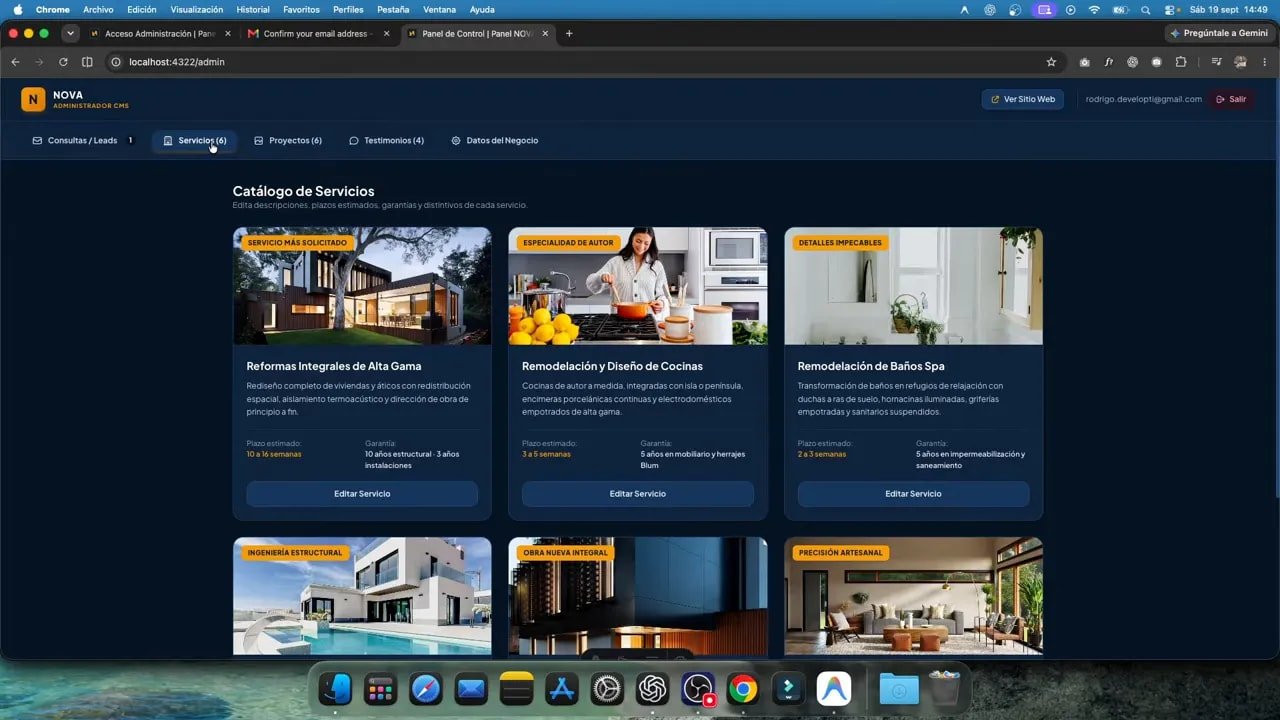Click the Pregúntale a Gemini button

click(1219, 33)
